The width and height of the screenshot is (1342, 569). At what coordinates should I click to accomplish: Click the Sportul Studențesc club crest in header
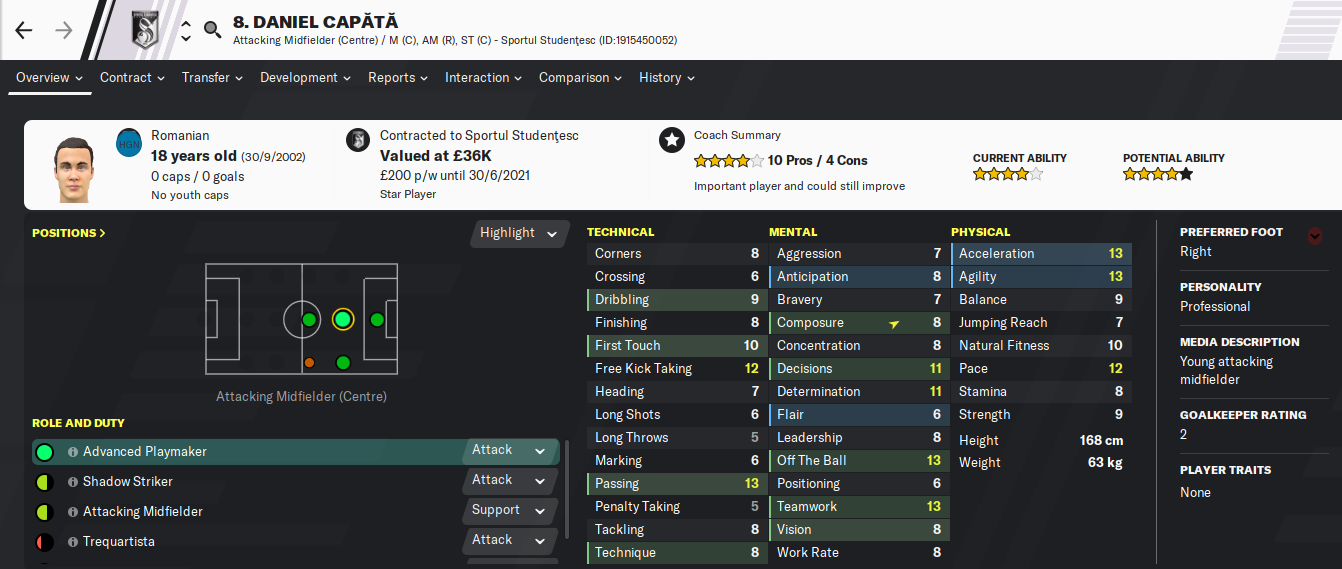pos(147,30)
